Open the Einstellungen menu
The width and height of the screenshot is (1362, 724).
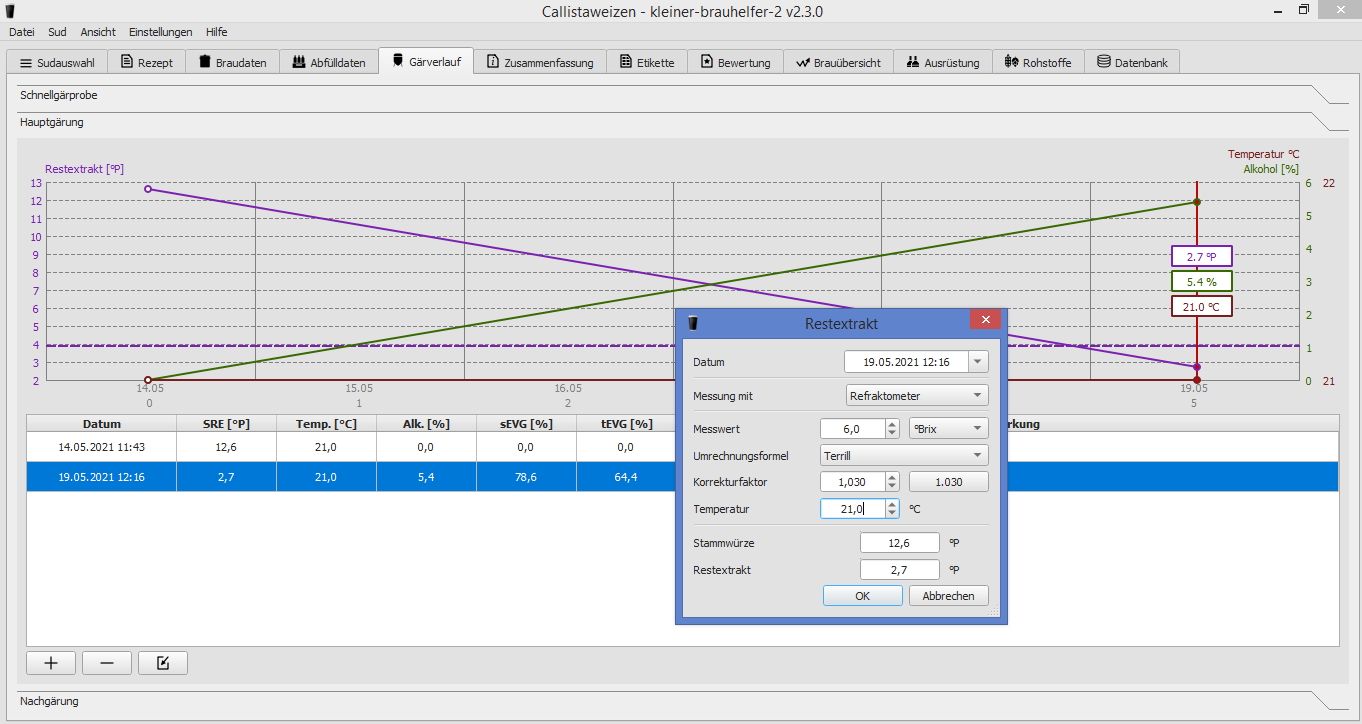[160, 32]
